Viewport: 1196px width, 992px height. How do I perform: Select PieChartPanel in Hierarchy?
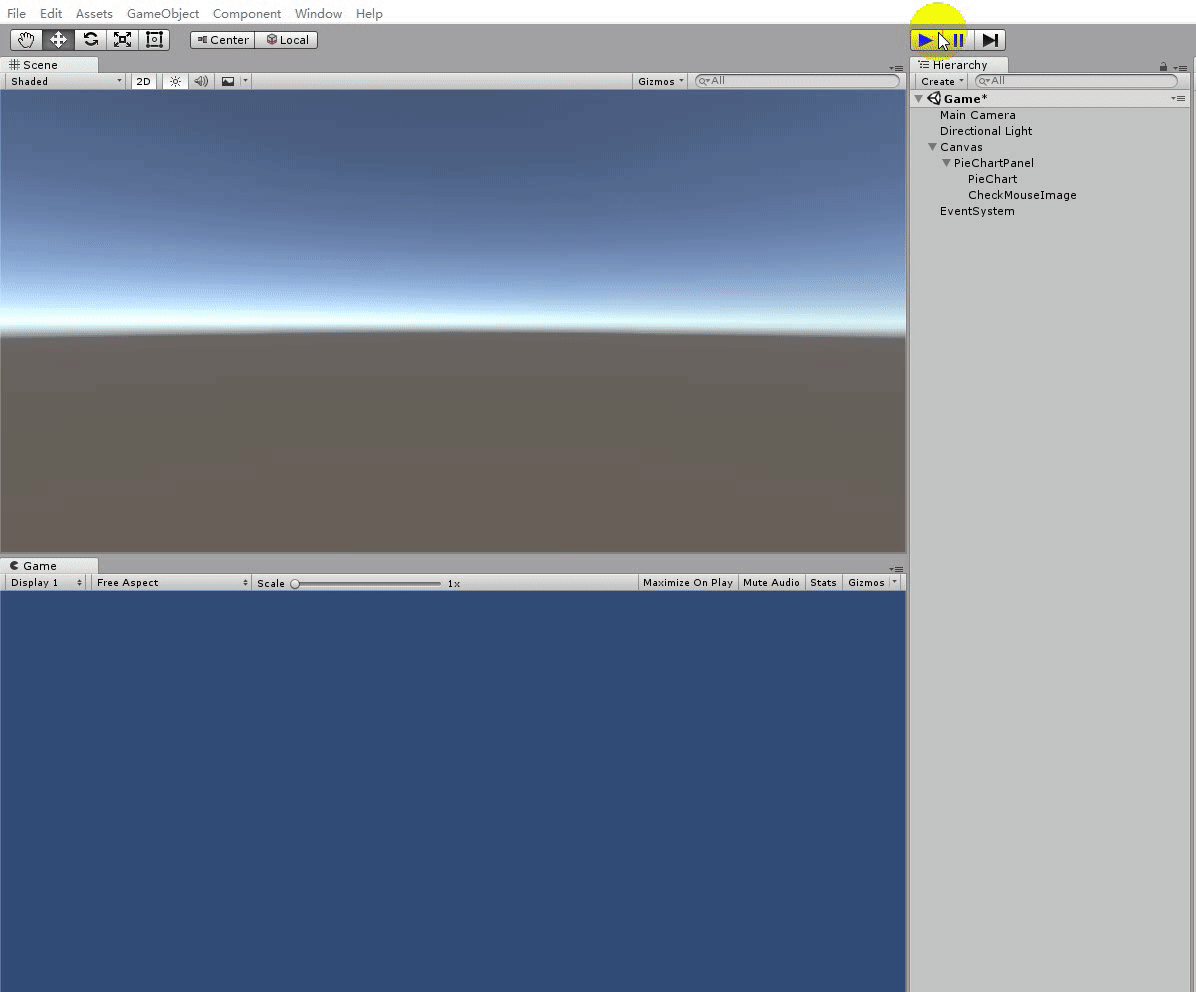993,163
